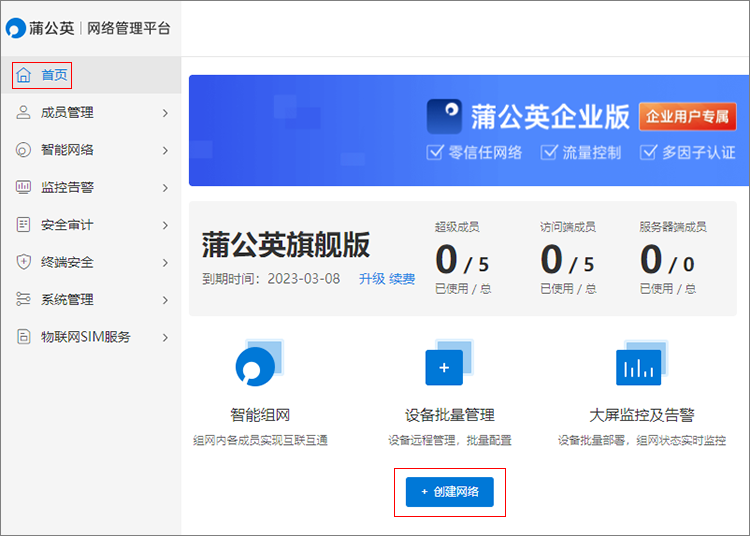Expand the 安全审计 chevron

click(165, 225)
